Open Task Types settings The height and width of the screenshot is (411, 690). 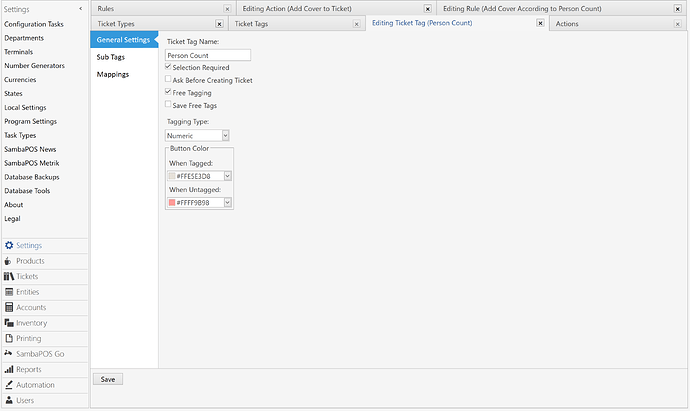click(x=20, y=135)
